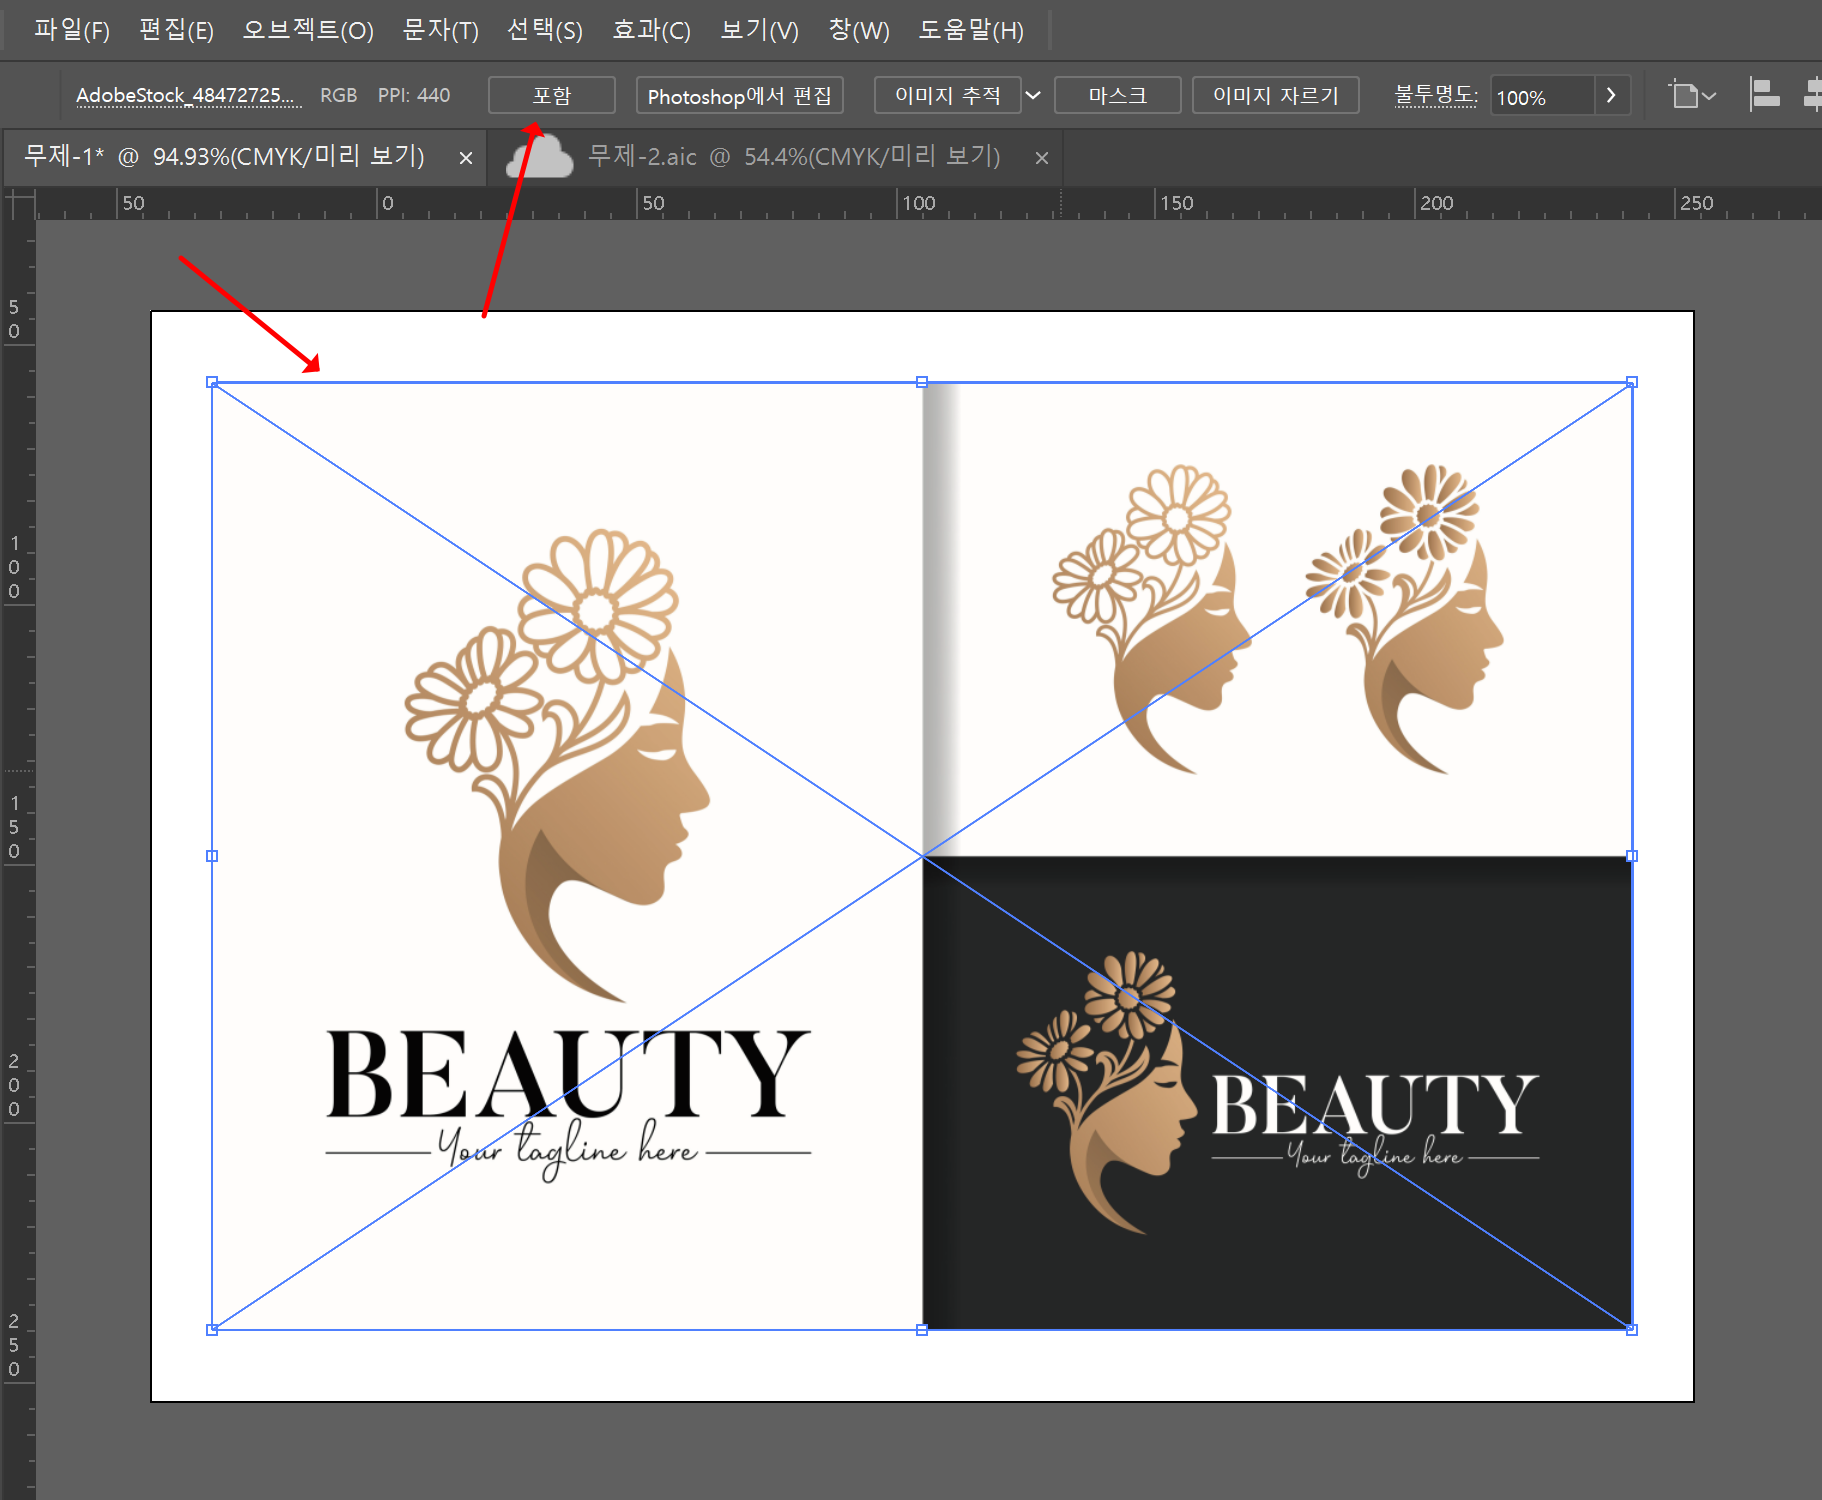The height and width of the screenshot is (1500, 1822).
Task: Click the RGB color mode label
Action: pos(338,95)
